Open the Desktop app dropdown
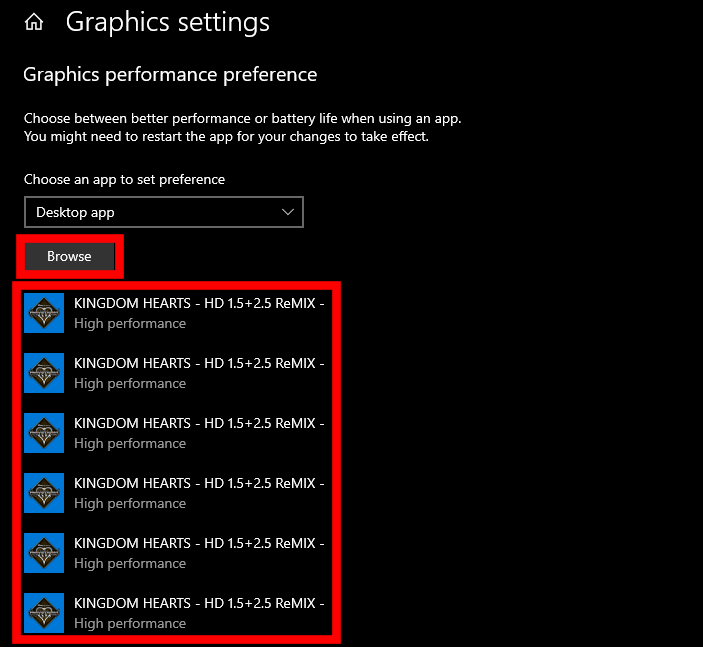The width and height of the screenshot is (703, 647). [x=164, y=212]
